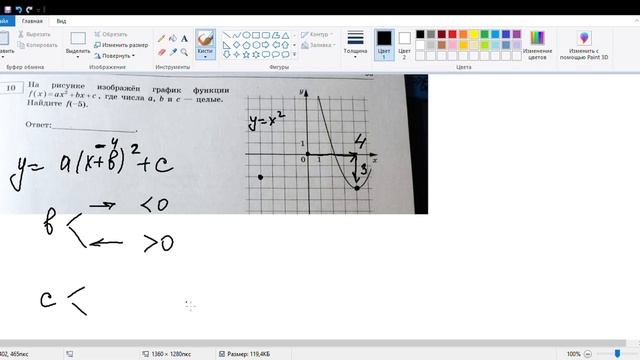The height and width of the screenshot is (360, 640).
Task: Activate Color 1 (Цвет 1) selector
Action: pos(384,45)
